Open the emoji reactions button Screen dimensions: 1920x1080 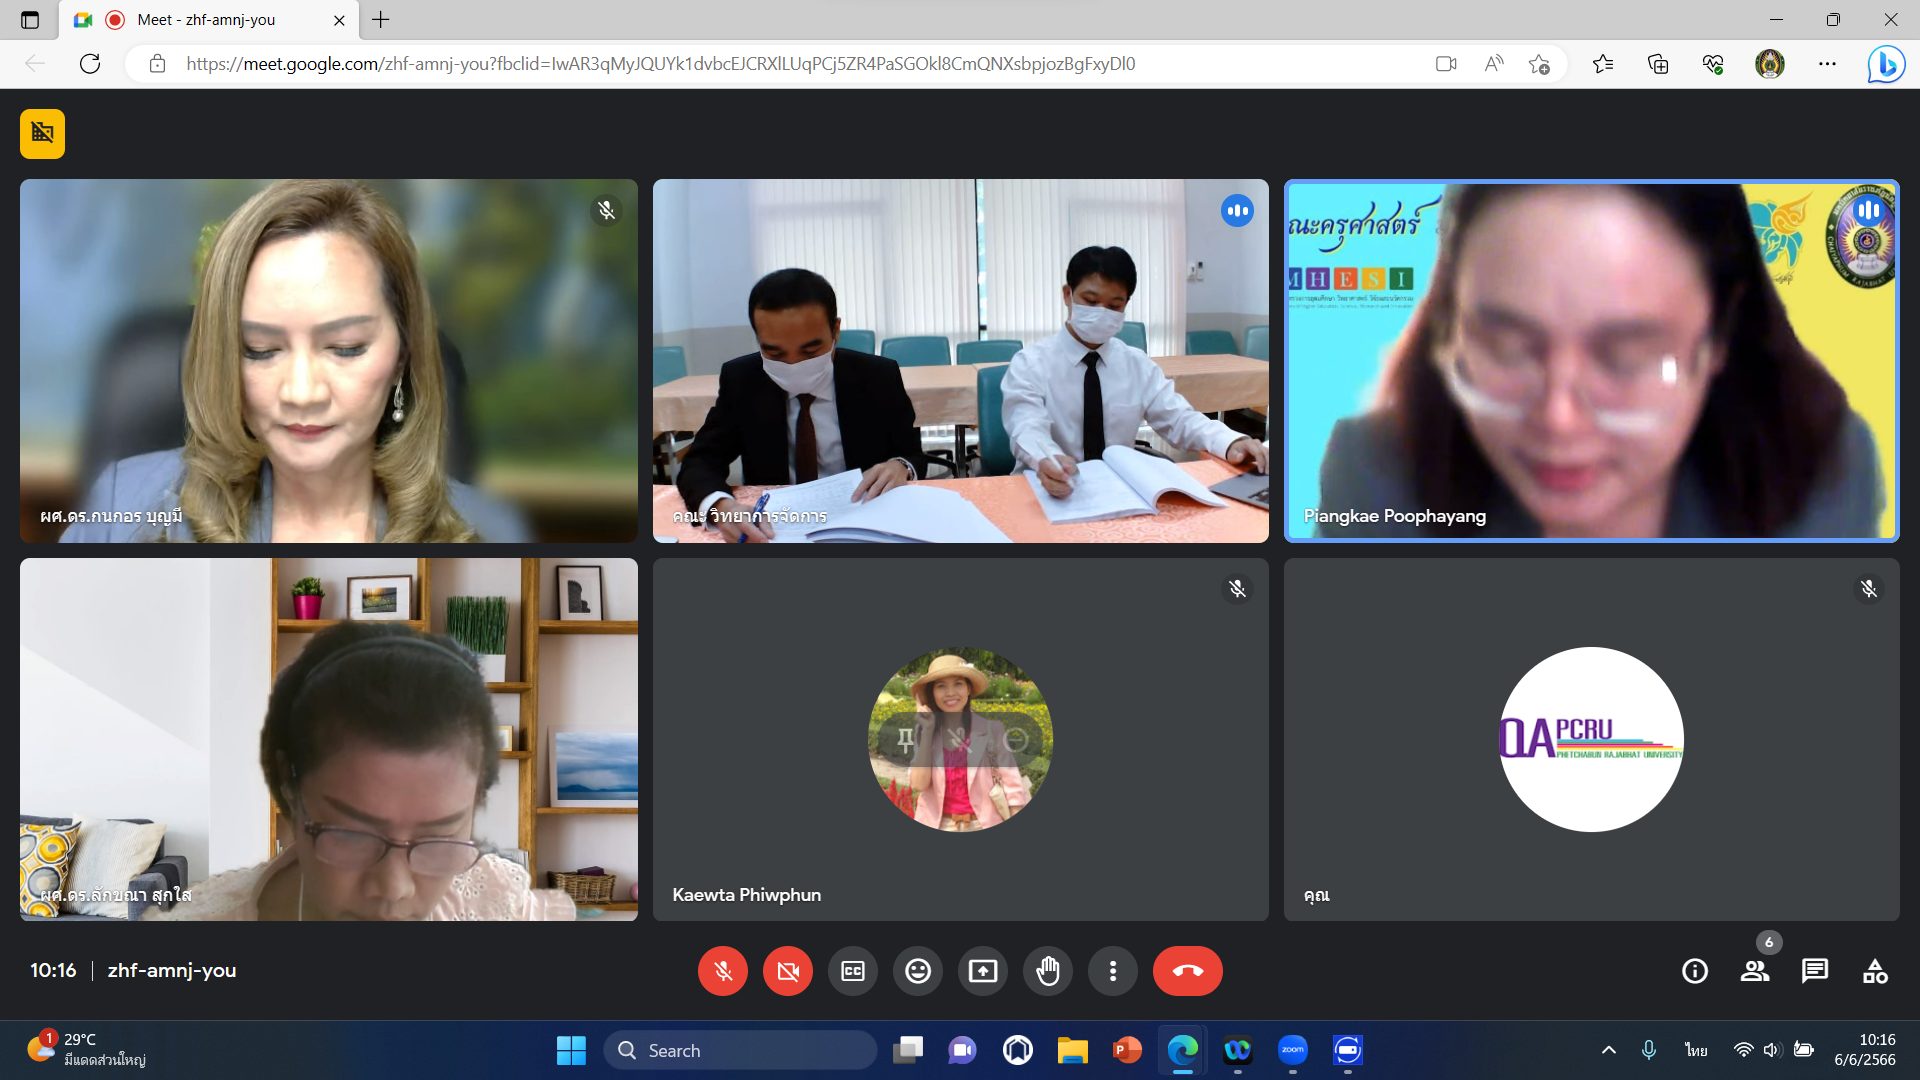click(918, 971)
